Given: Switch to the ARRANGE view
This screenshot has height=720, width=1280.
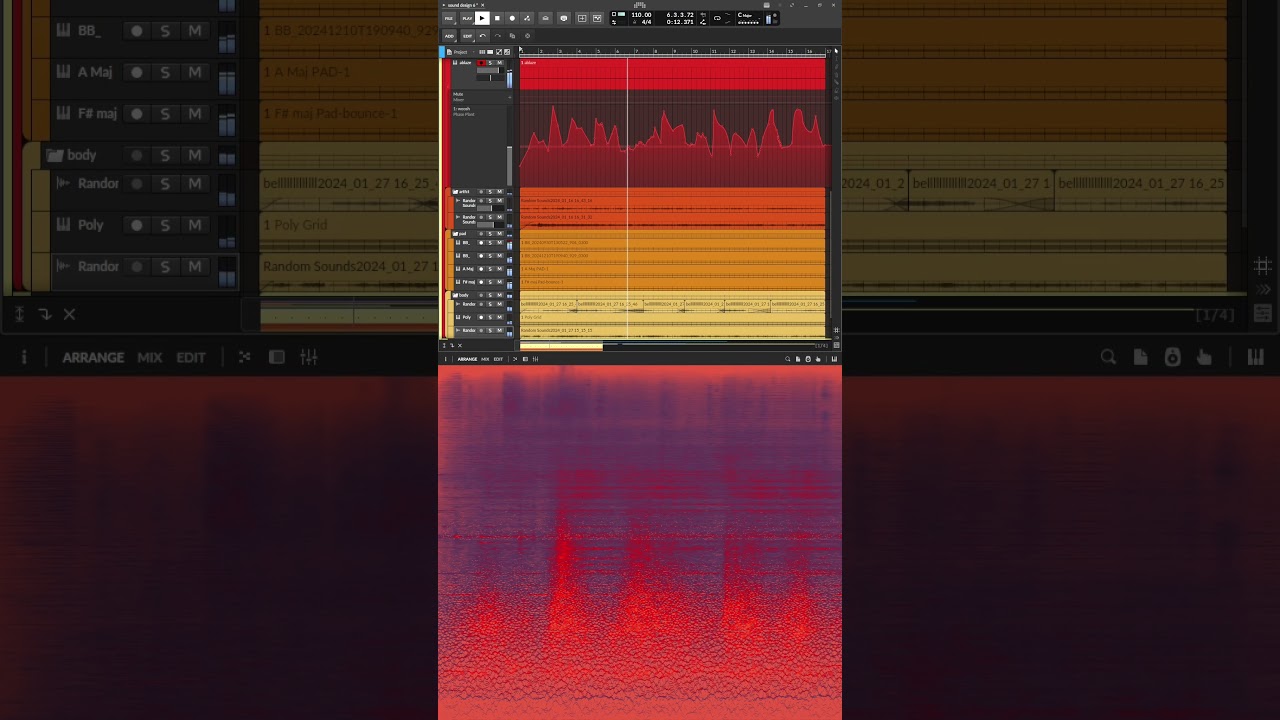Looking at the screenshot, I should (x=467, y=359).
